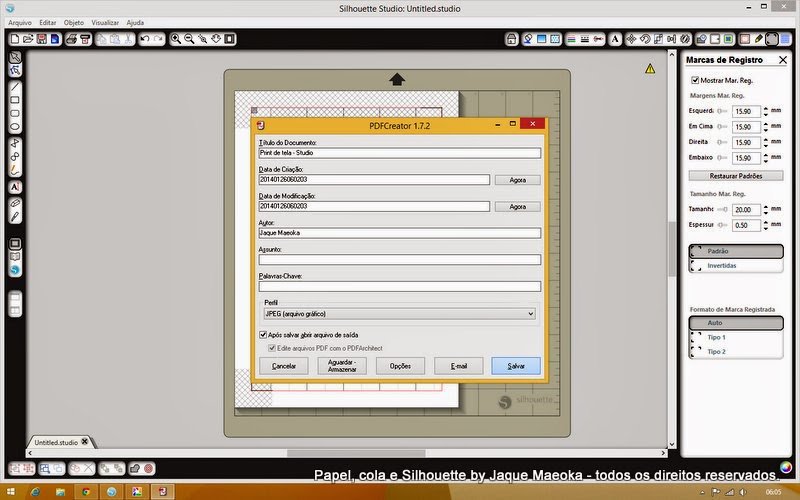The height and width of the screenshot is (500, 800).
Task: Switch to the Untitled.studio tab
Action: pyautogui.click(x=60, y=442)
